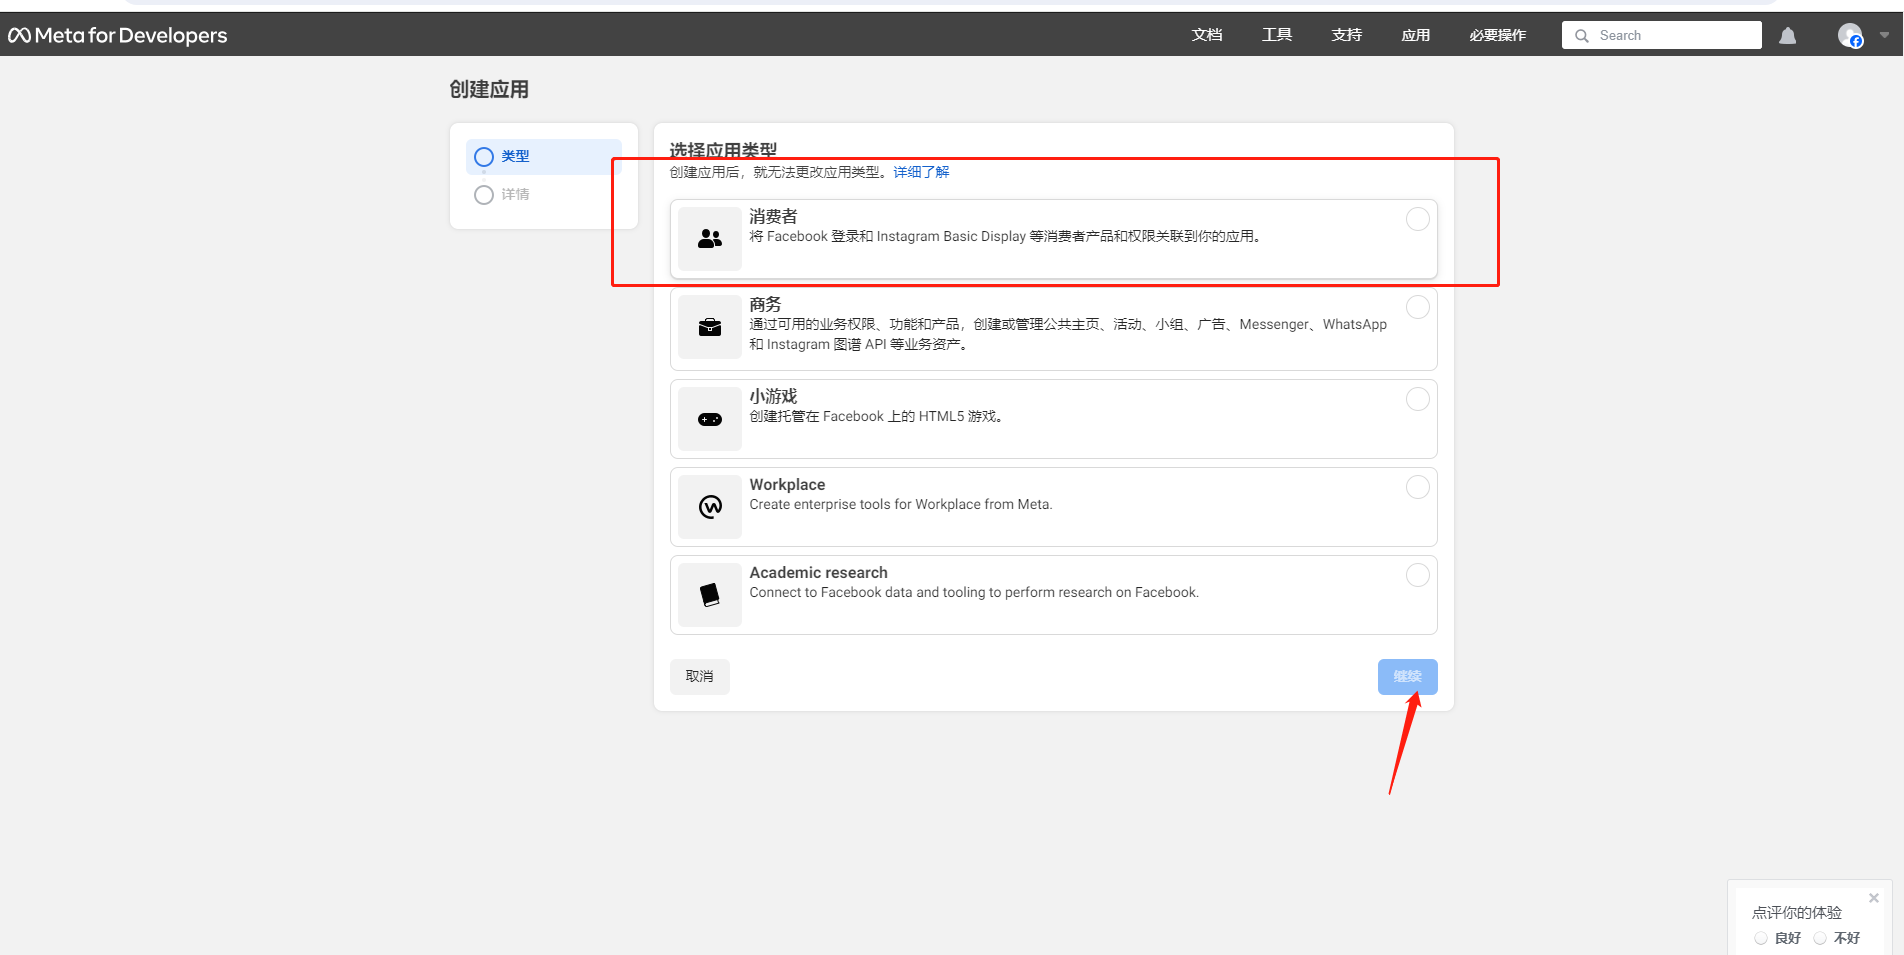Click the 创建应用 page heading

(x=489, y=89)
